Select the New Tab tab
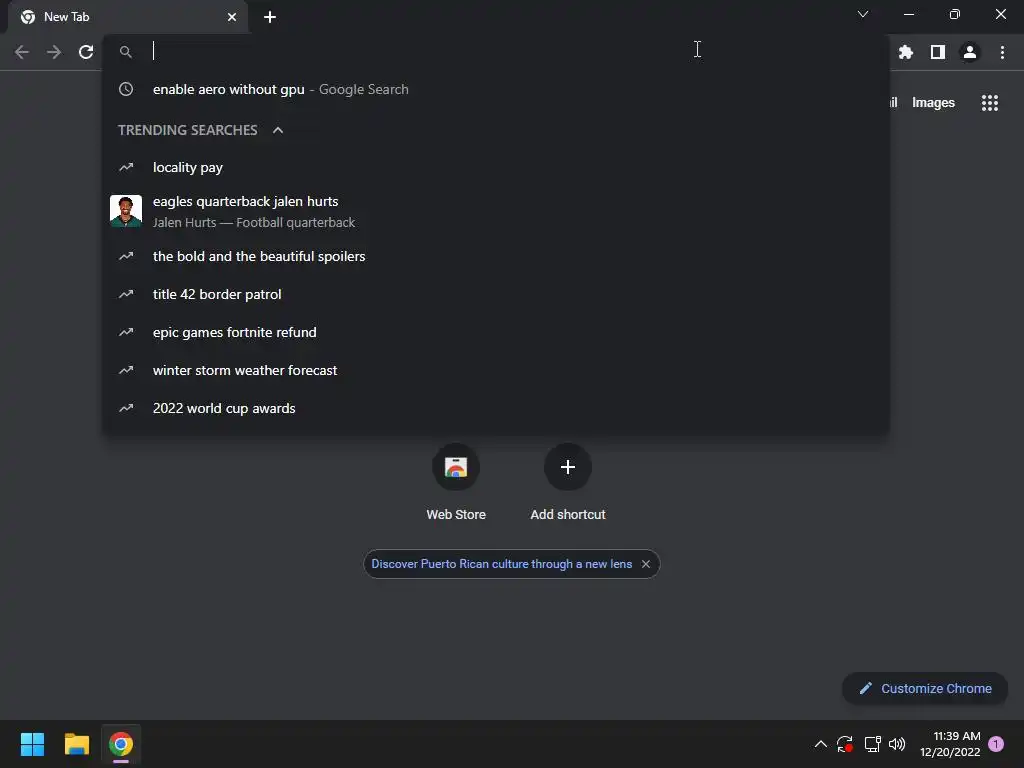1024x768 pixels. pos(129,17)
